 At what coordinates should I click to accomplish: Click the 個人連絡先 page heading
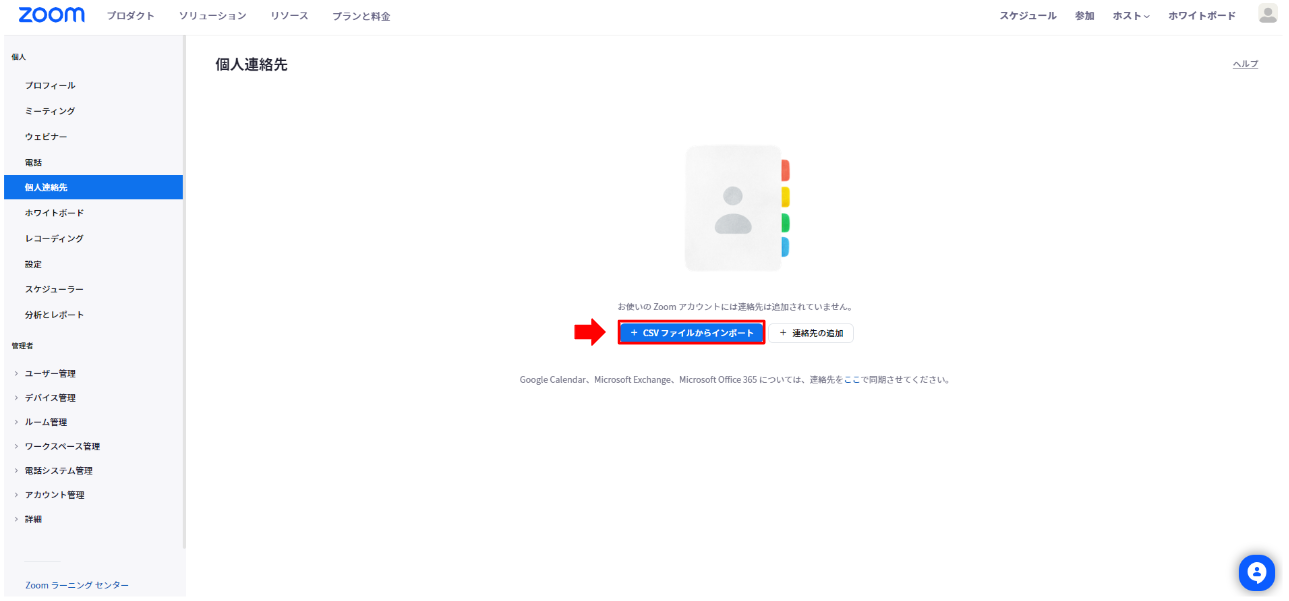(x=251, y=65)
